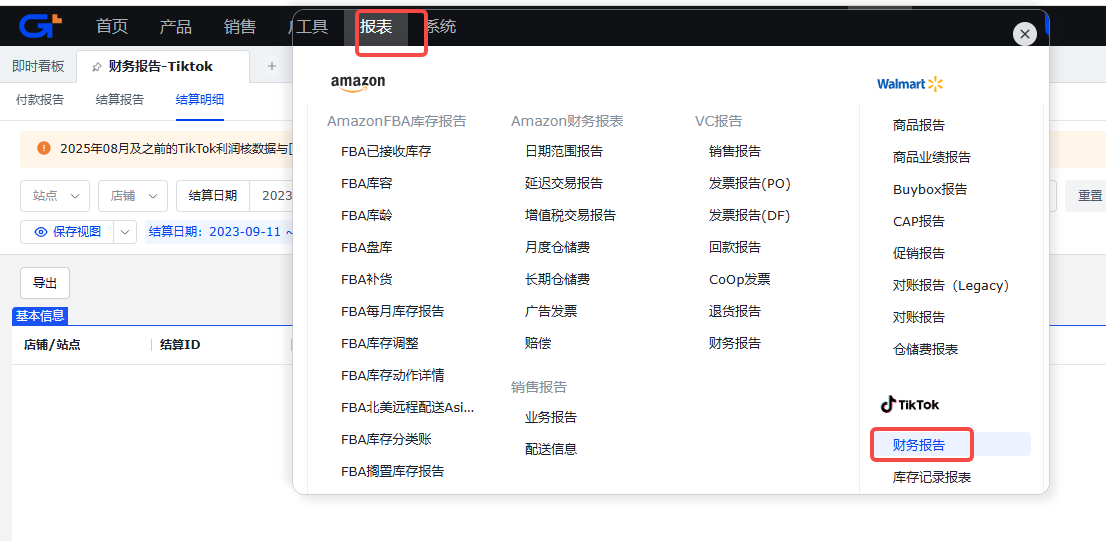
Task: Click the eye icon in 保存视图
Action: (41, 231)
